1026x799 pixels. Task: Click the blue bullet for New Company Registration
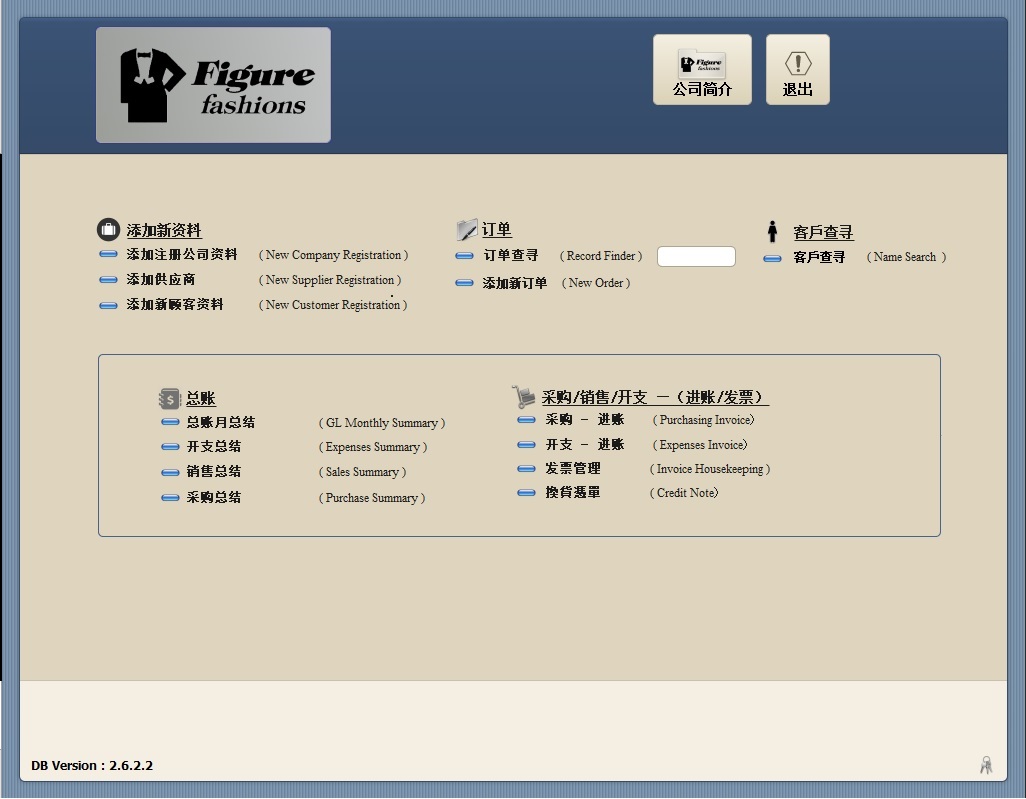pos(109,255)
